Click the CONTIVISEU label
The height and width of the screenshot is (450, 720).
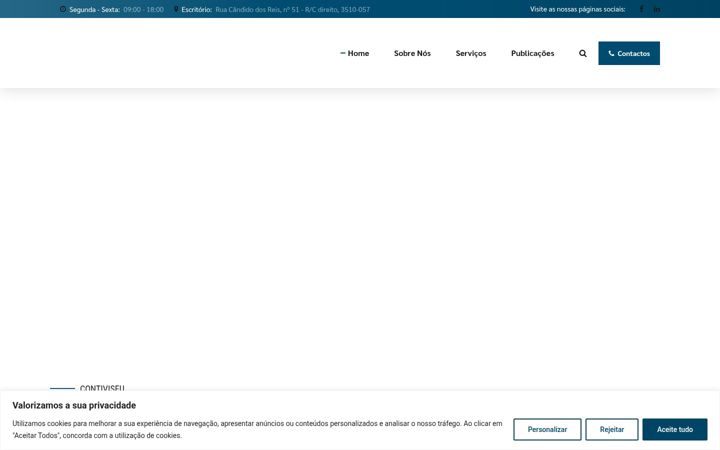coord(102,388)
